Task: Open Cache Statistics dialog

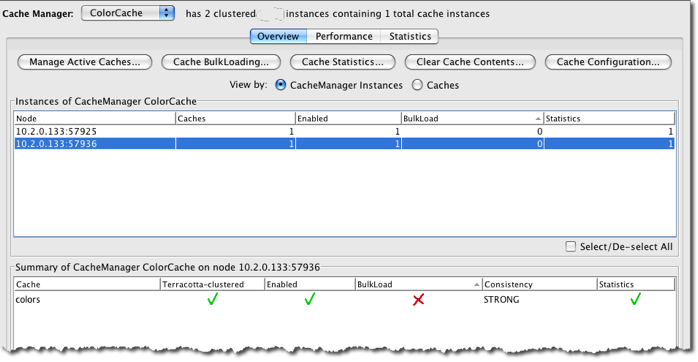Action: point(342,62)
